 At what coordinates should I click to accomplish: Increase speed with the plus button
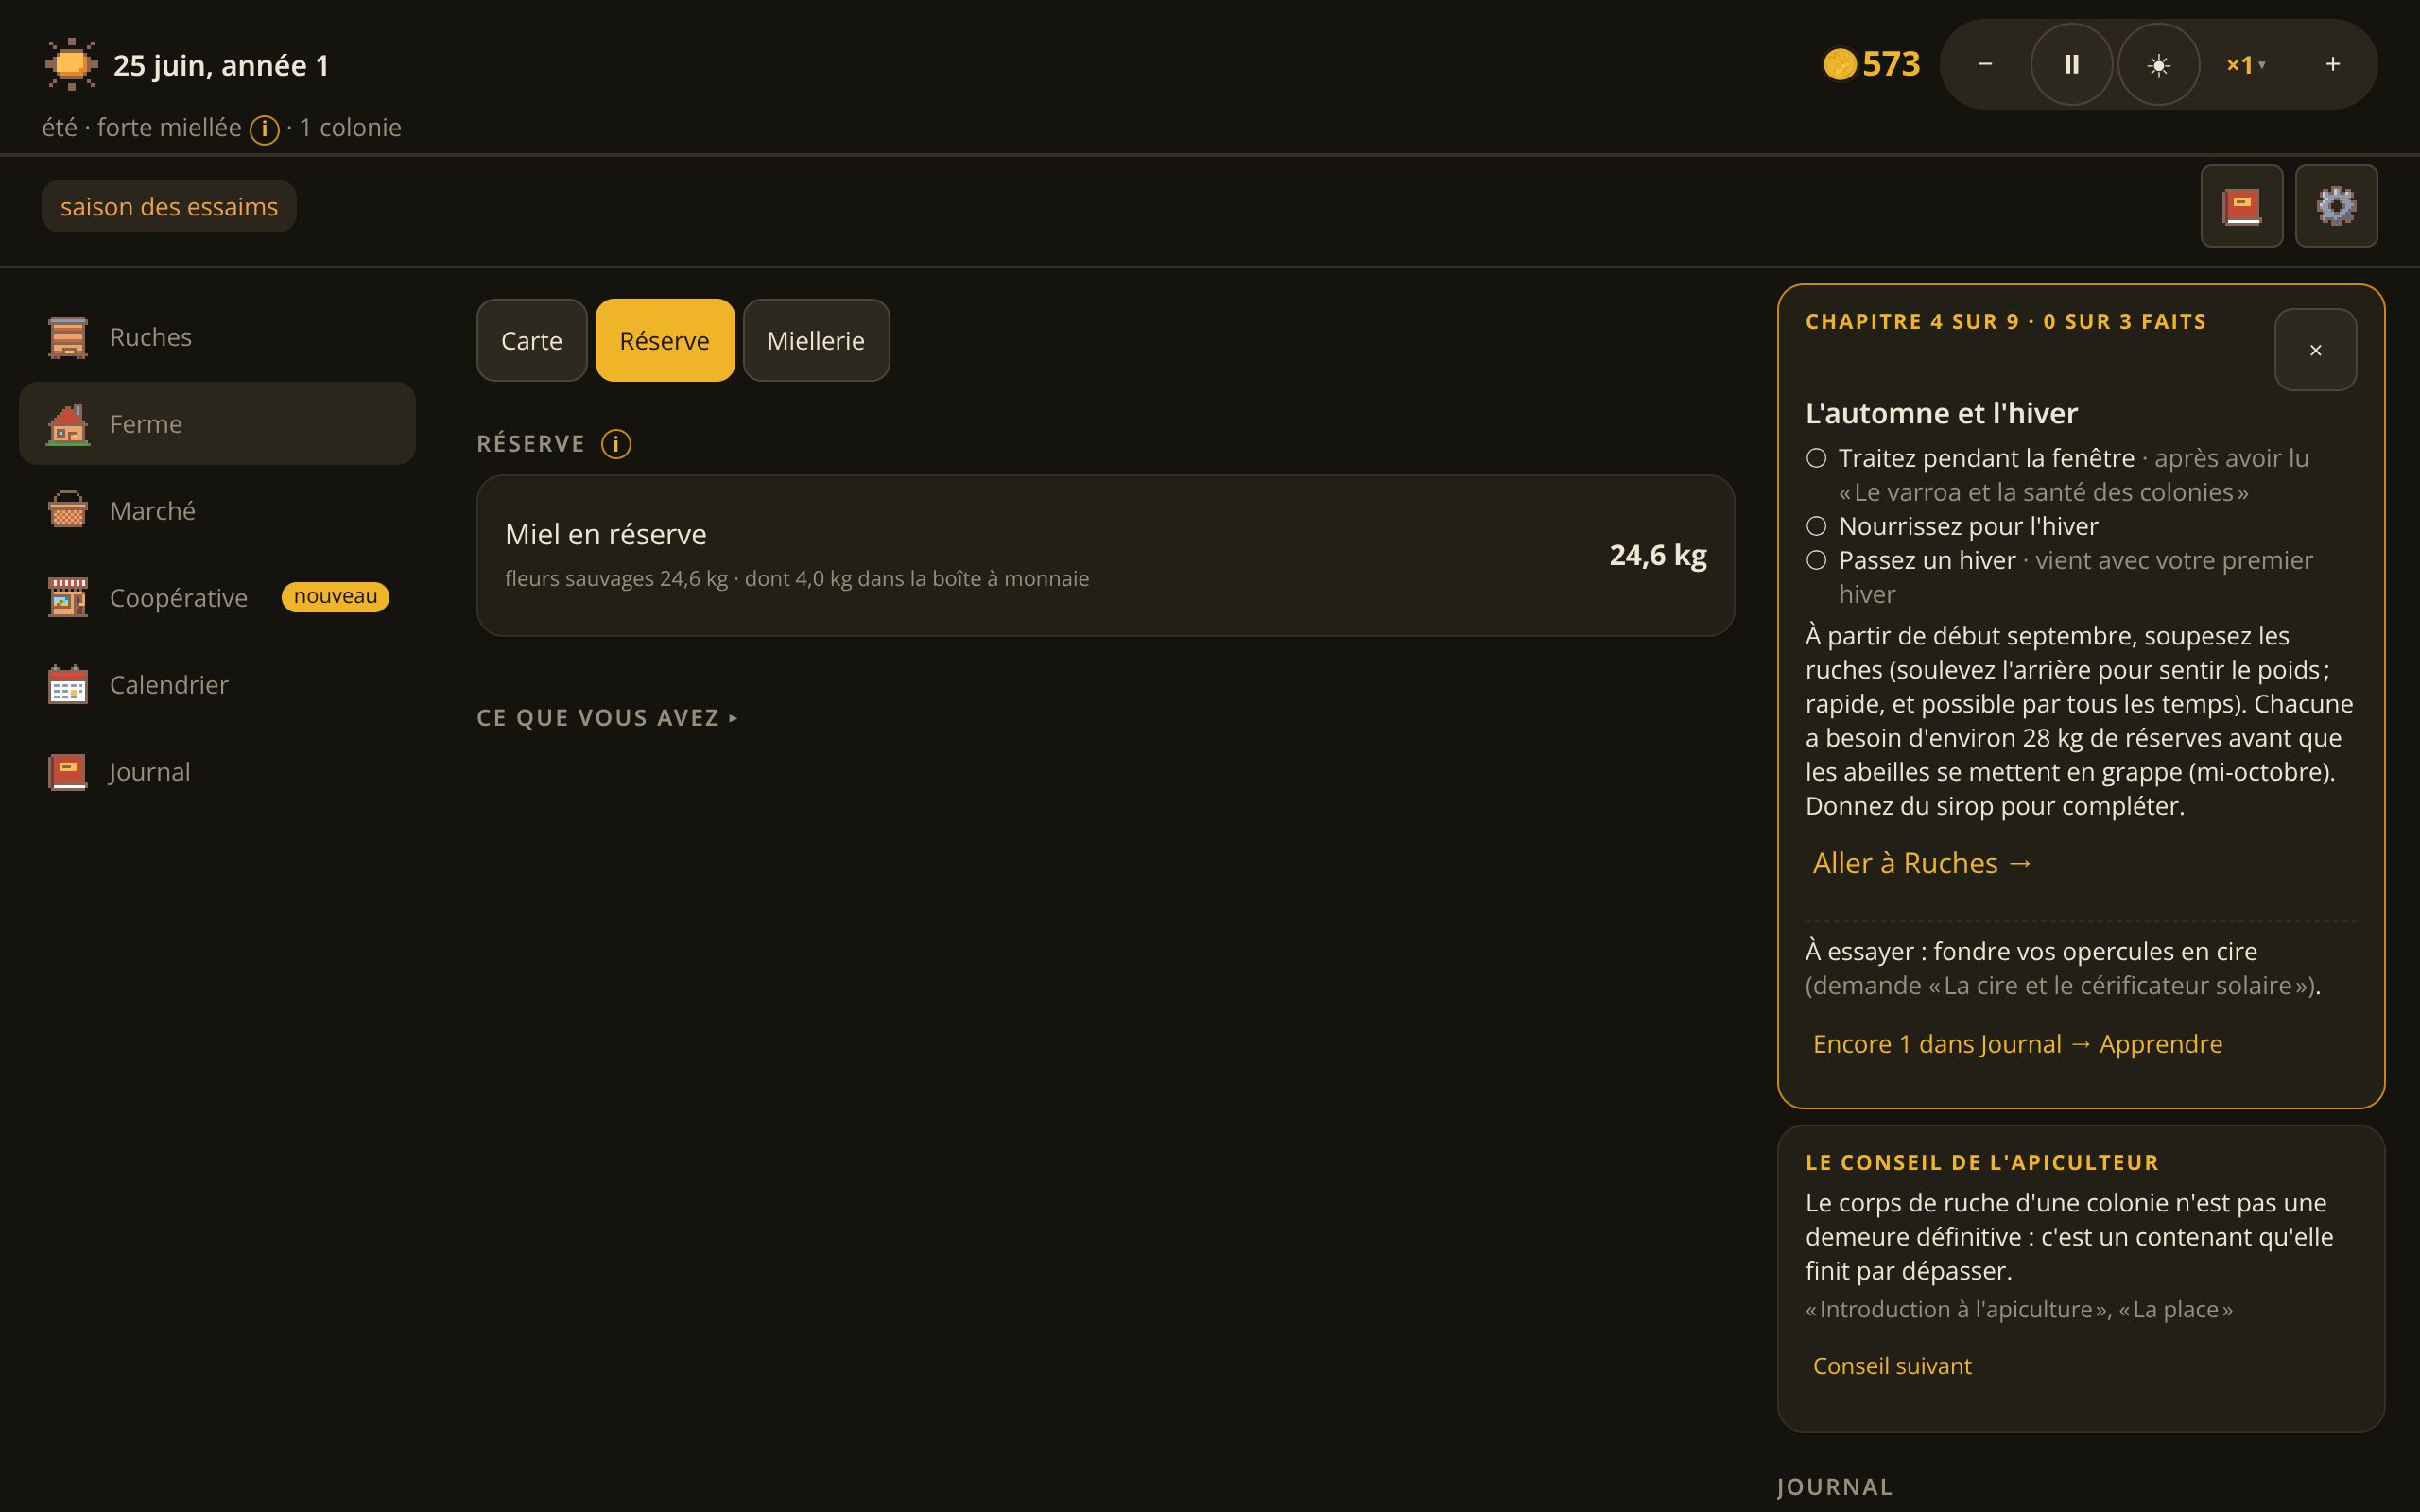[x=2332, y=65]
